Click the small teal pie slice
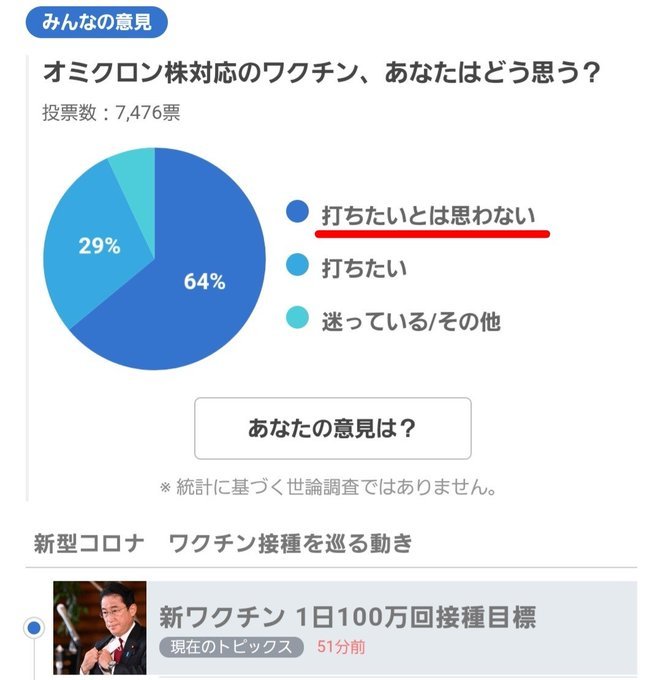This screenshot has height=680, width=656. (x=134, y=170)
